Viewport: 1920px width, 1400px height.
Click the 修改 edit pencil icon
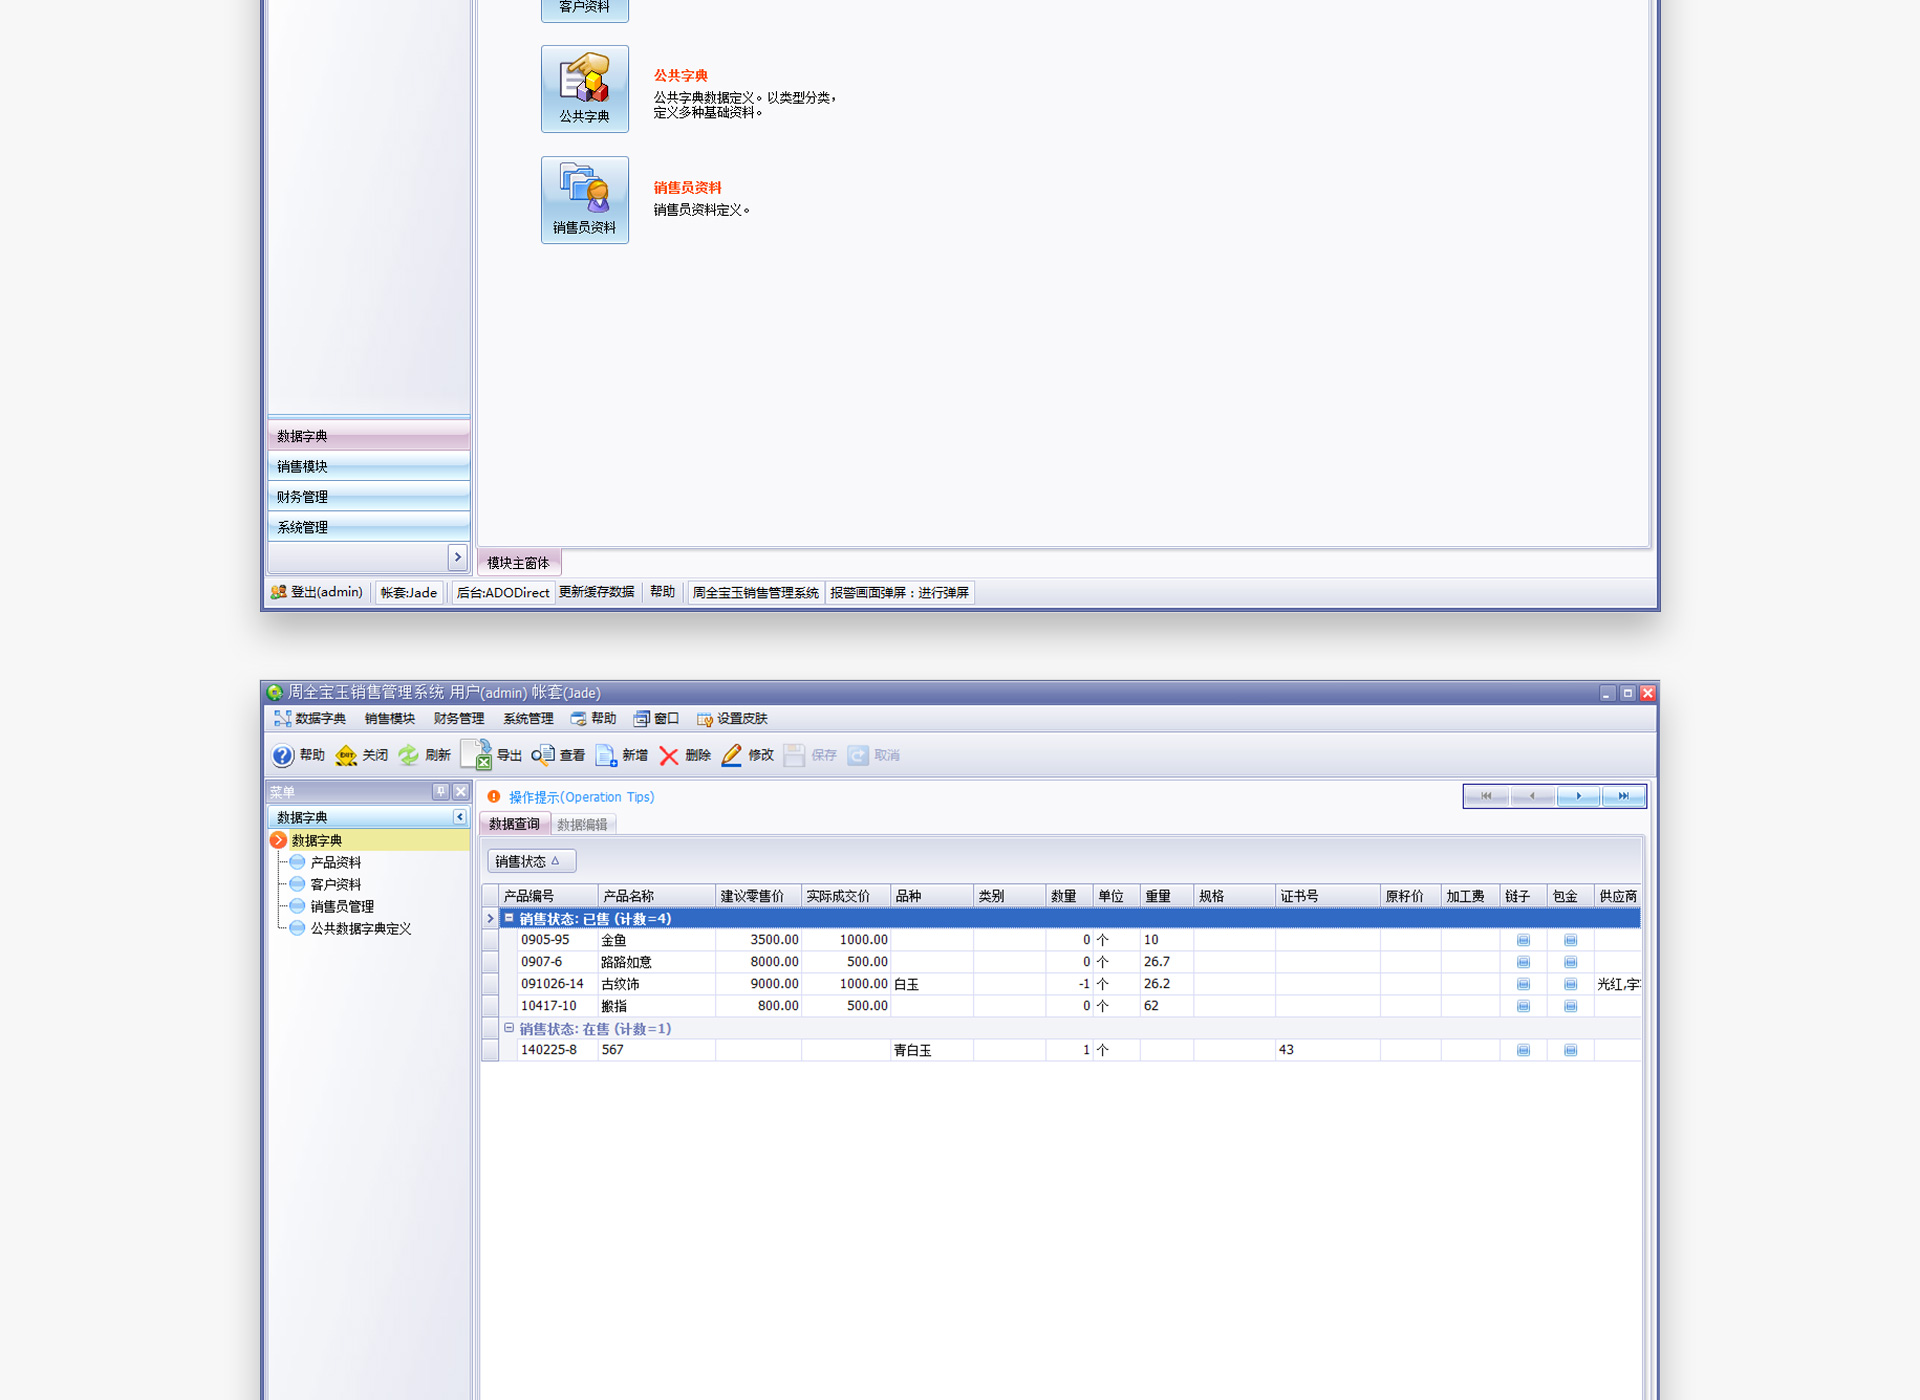732,755
